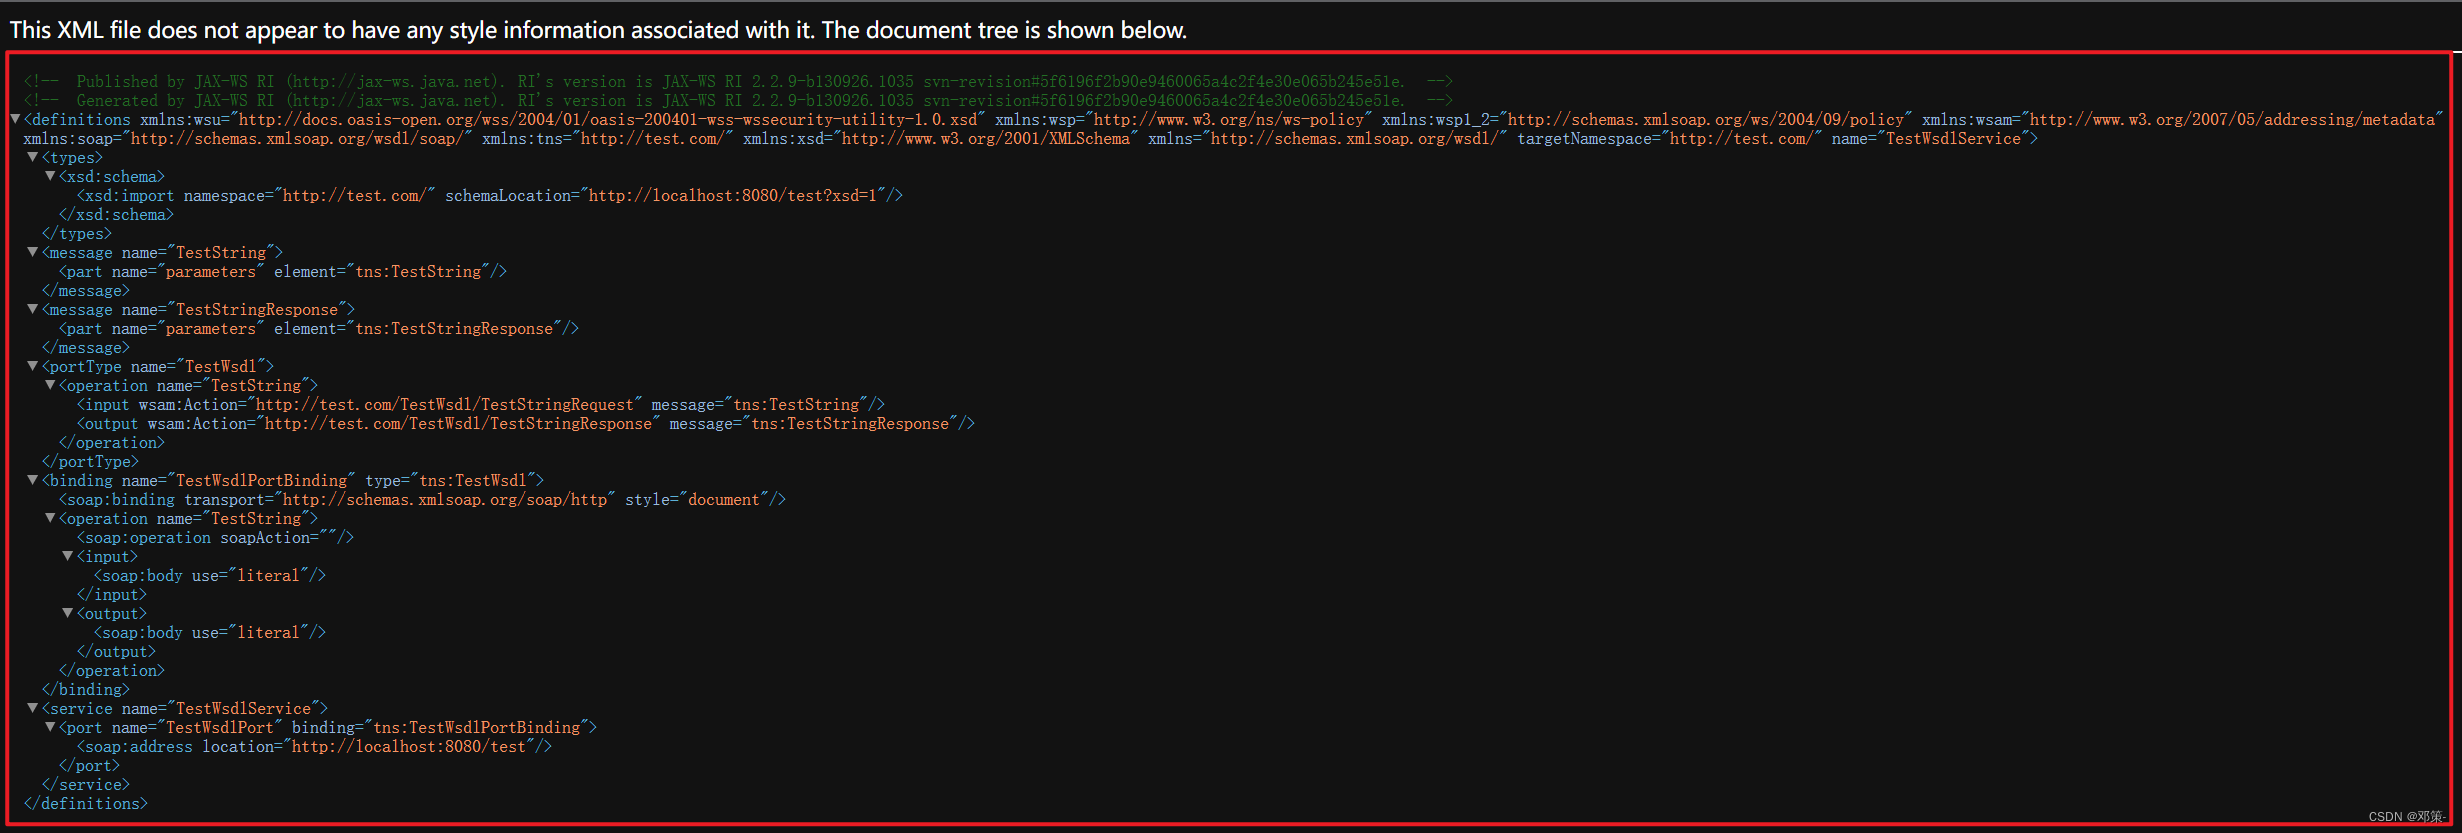The image size is (2462, 833).
Task: Click the closing </binding> tag
Action: coord(86,689)
